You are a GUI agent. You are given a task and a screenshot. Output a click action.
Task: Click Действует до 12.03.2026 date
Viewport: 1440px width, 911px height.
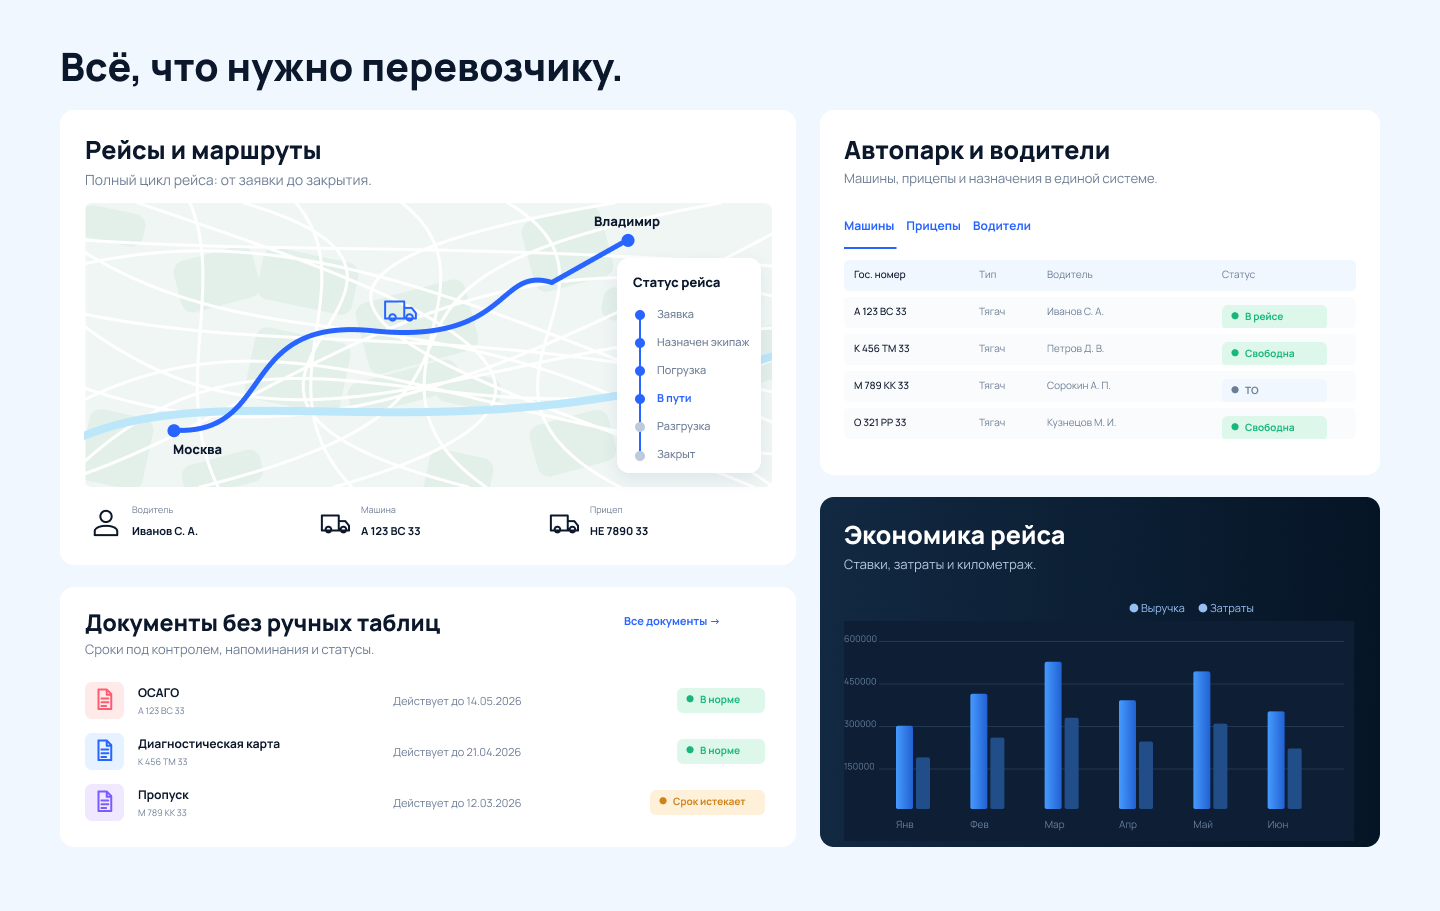[457, 803]
